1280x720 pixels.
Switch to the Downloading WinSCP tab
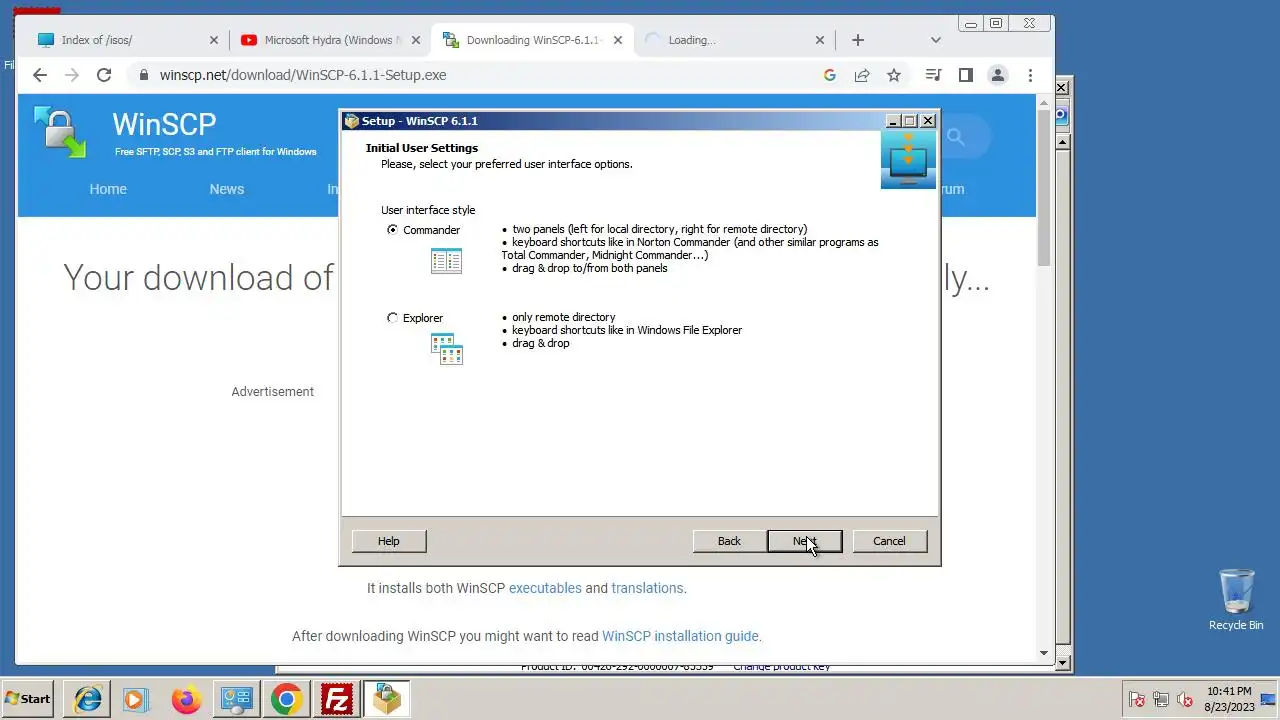[x=533, y=40]
